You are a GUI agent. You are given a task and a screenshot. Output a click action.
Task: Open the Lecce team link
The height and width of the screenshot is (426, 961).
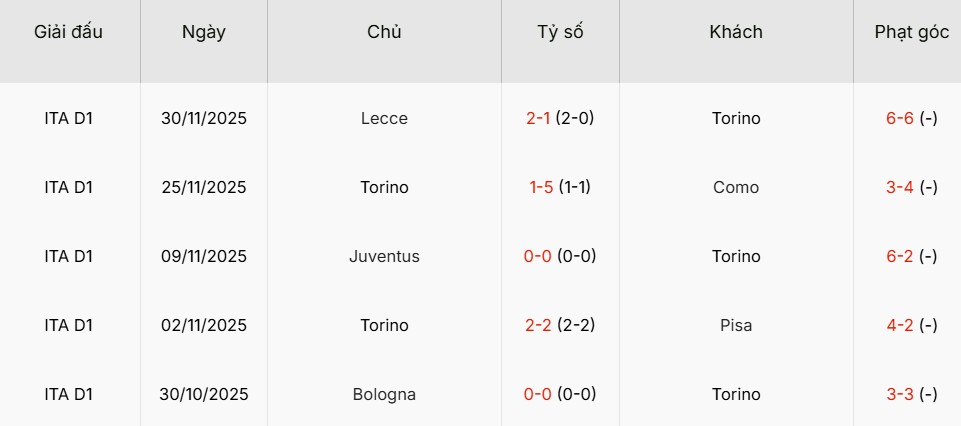(384, 118)
